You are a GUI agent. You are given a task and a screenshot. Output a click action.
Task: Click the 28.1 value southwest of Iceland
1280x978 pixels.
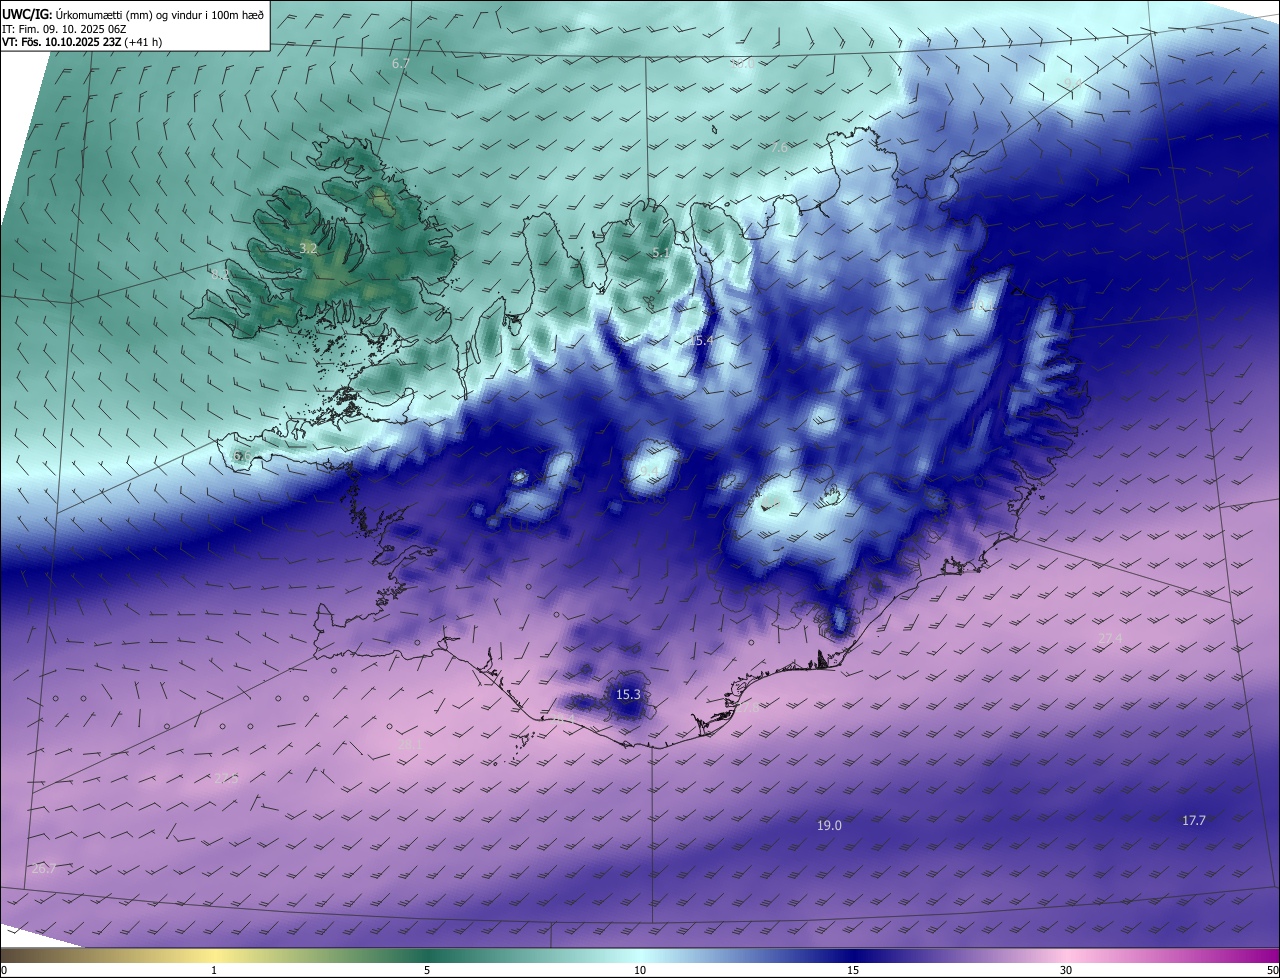tap(410, 745)
